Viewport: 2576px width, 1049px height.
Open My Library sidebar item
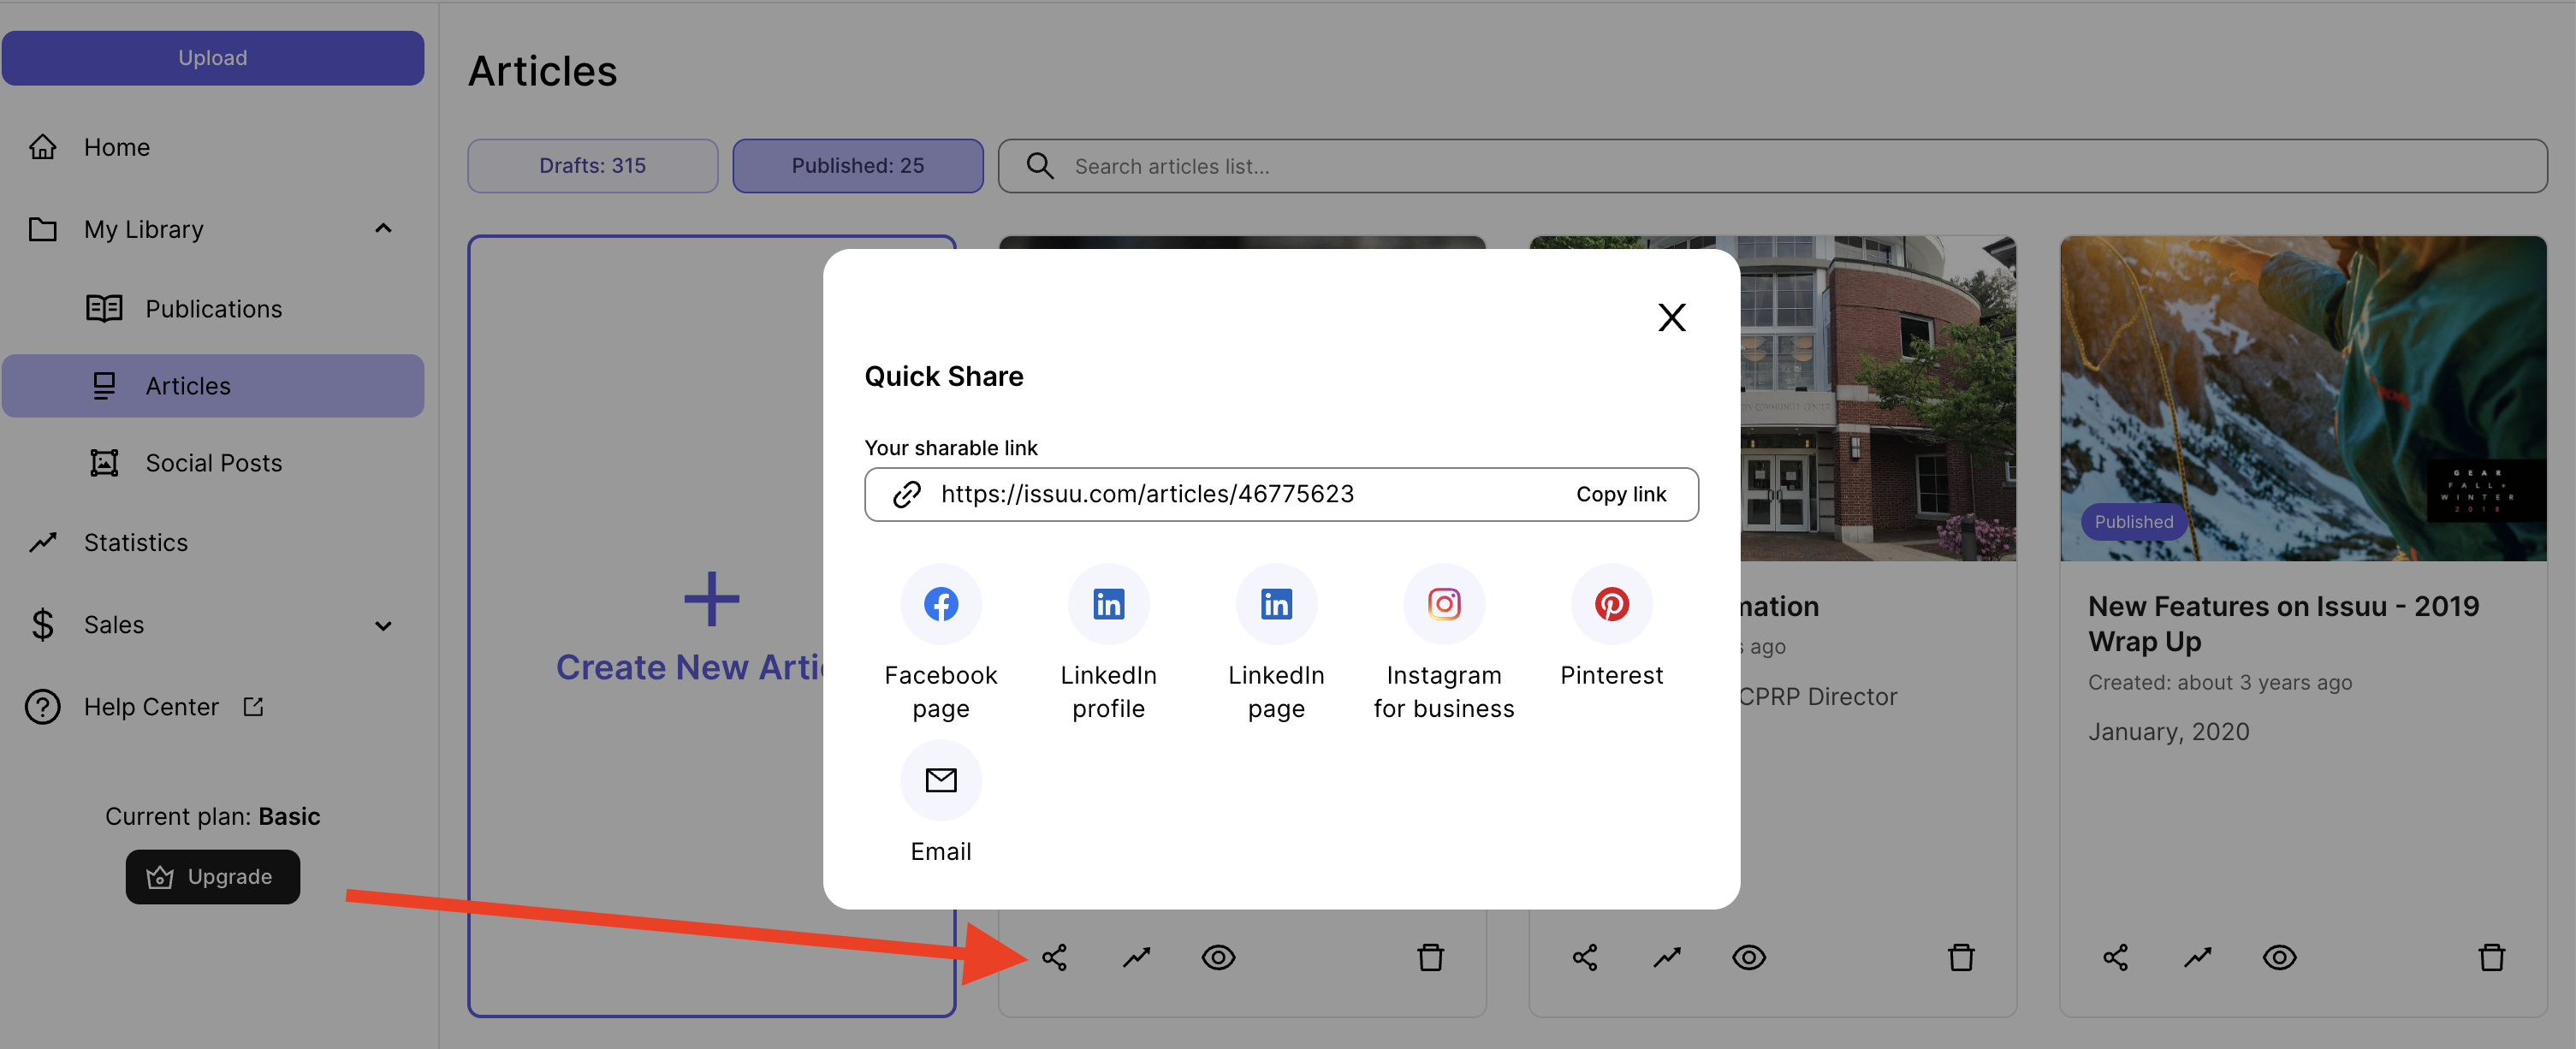click(143, 229)
